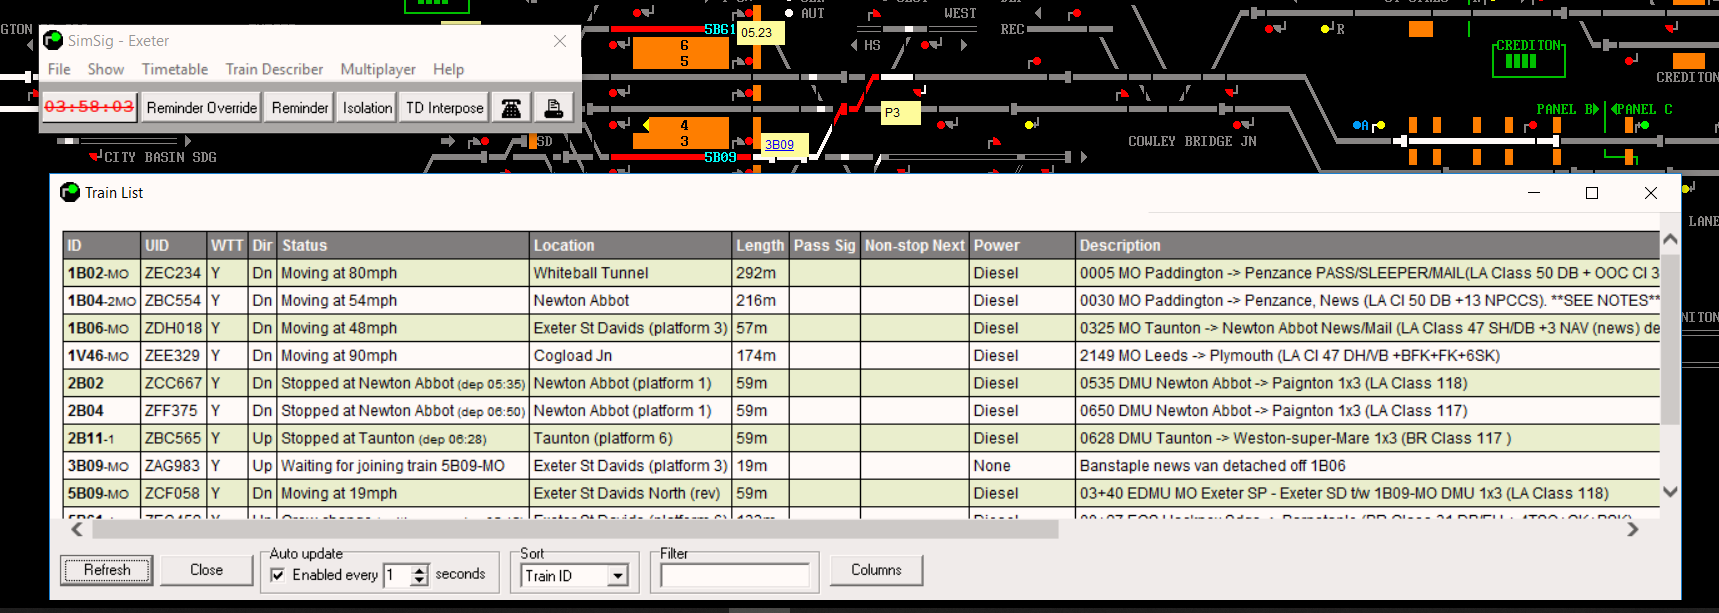Image resolution: width=1719 pixels, height=613 pixels.
Task: Toggle the Auto update Enabled checkbox
Action: (278, 575)
